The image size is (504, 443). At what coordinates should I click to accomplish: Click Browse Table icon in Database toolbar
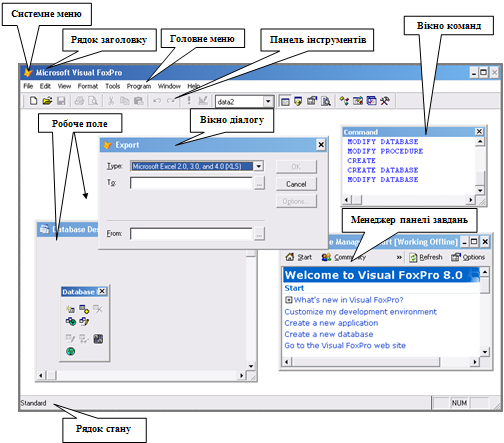pos(84,339)
